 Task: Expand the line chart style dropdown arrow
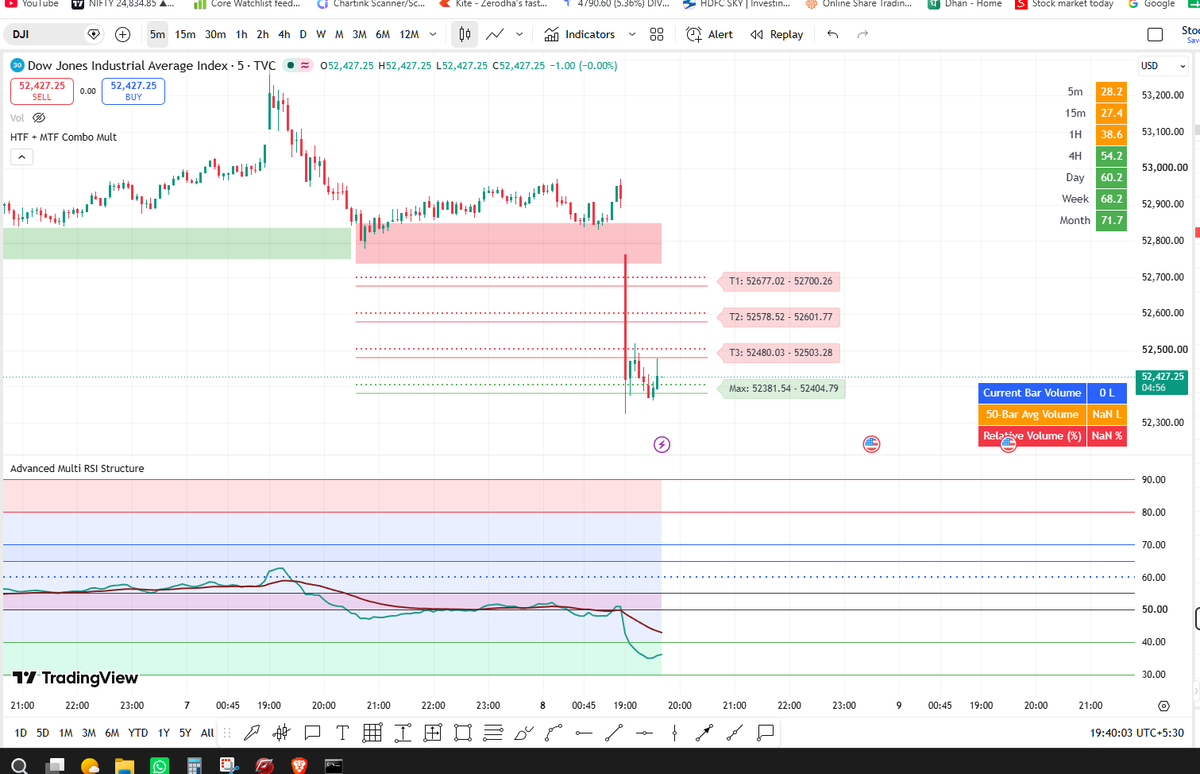click(519, 34)
